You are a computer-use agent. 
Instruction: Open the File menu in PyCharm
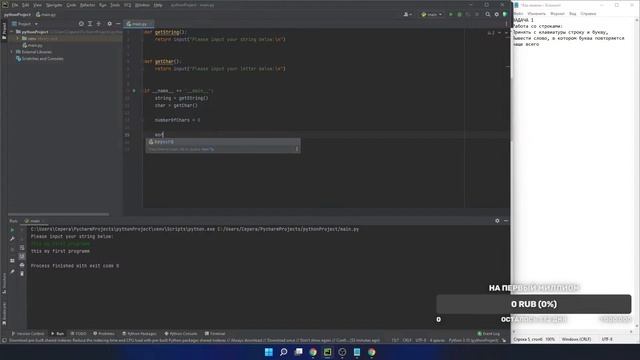coord(15,5)
